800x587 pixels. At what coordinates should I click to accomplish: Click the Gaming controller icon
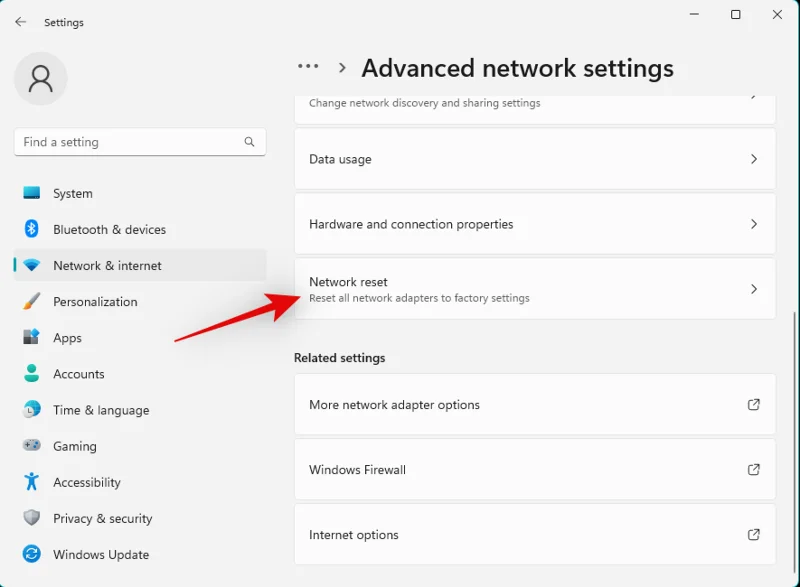point(32,446)
